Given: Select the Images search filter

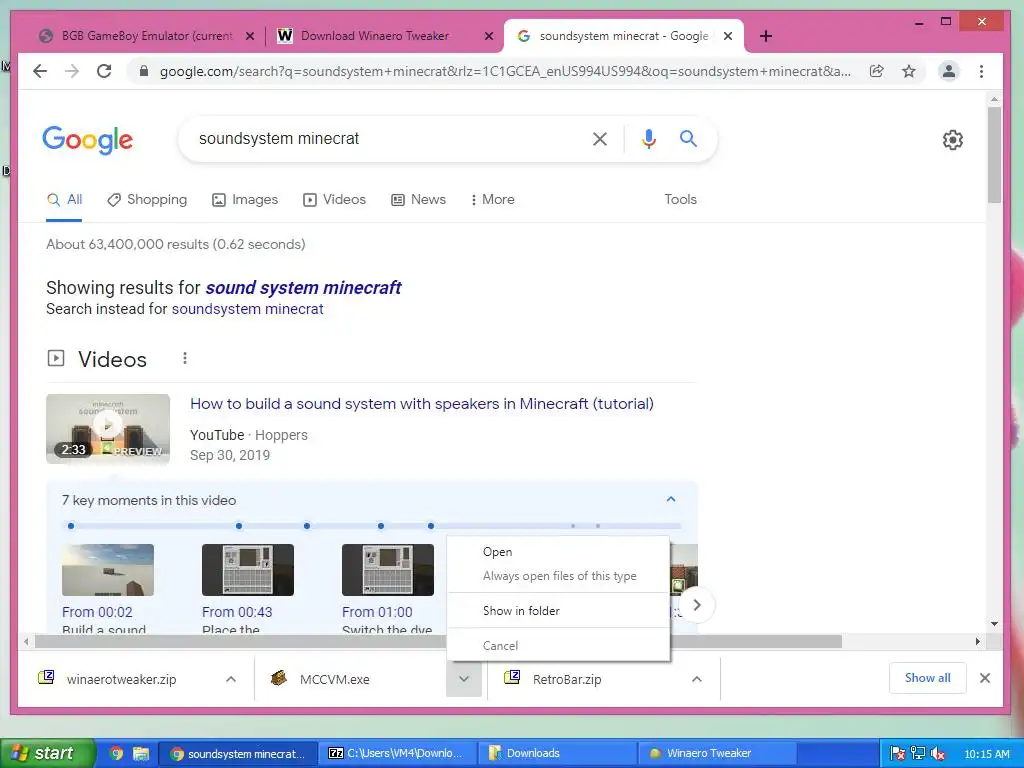Looking at the screenshot, I should 245,200.
